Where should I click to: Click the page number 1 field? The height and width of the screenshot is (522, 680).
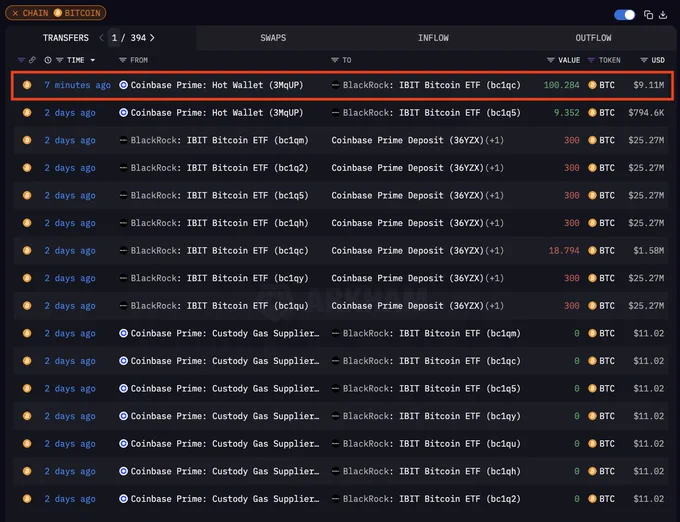point(114,38)
